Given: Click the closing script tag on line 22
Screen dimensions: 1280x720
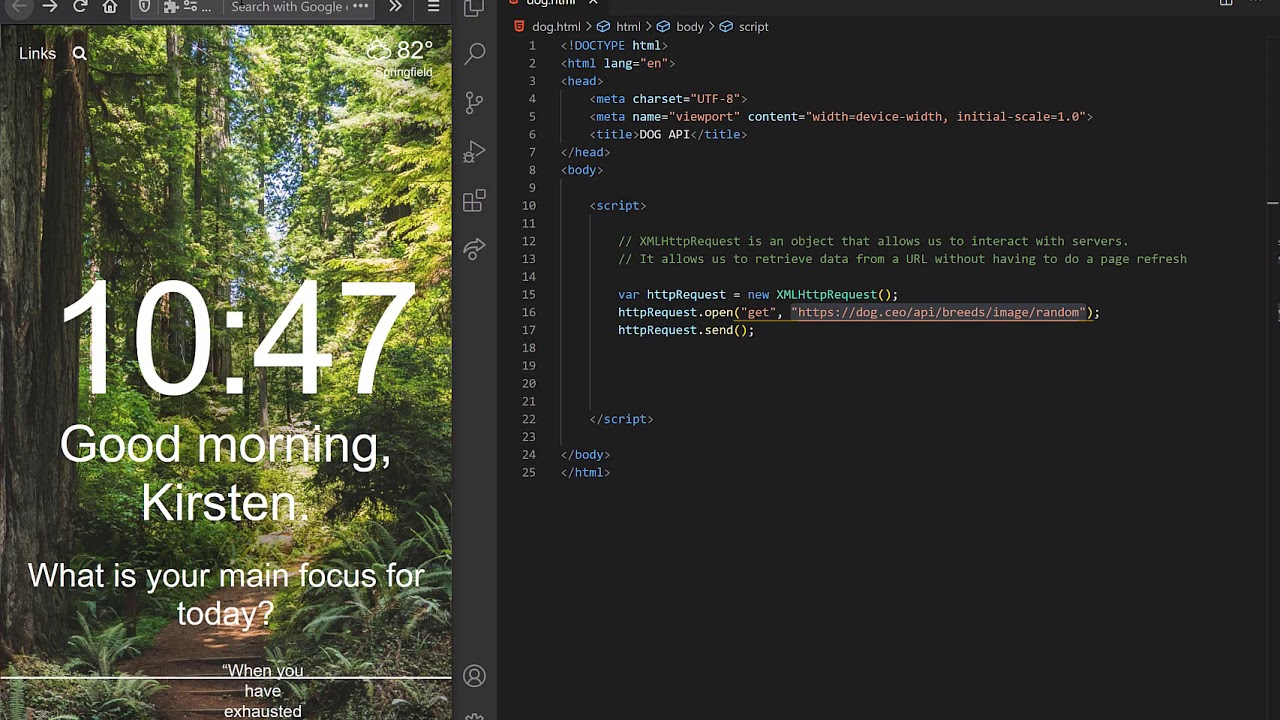Looking at the screenshot, I should point(621,420).
